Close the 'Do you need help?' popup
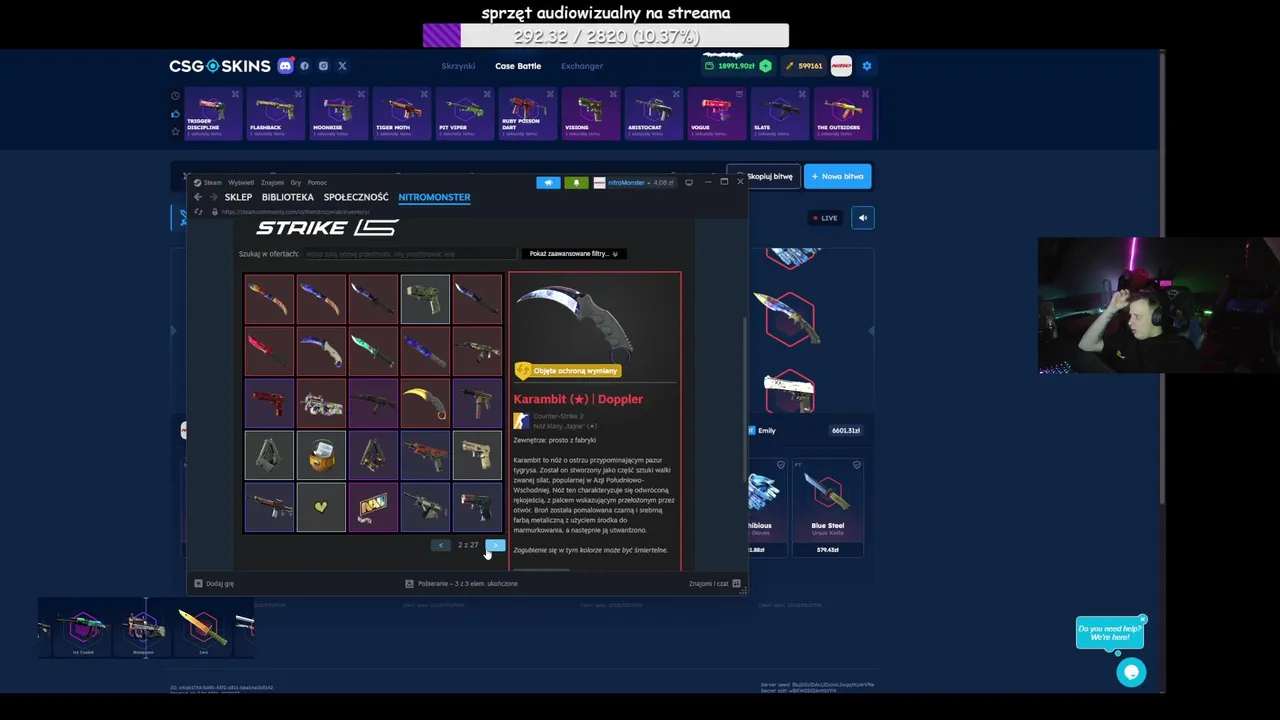Screen dimensions: 1280x720 1143,619
